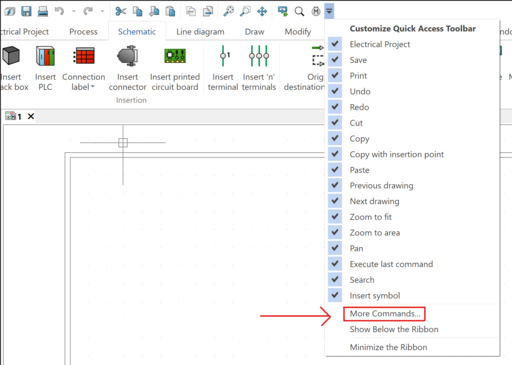Insert printed circuit board
512x365 pixels.
[175, 68]
